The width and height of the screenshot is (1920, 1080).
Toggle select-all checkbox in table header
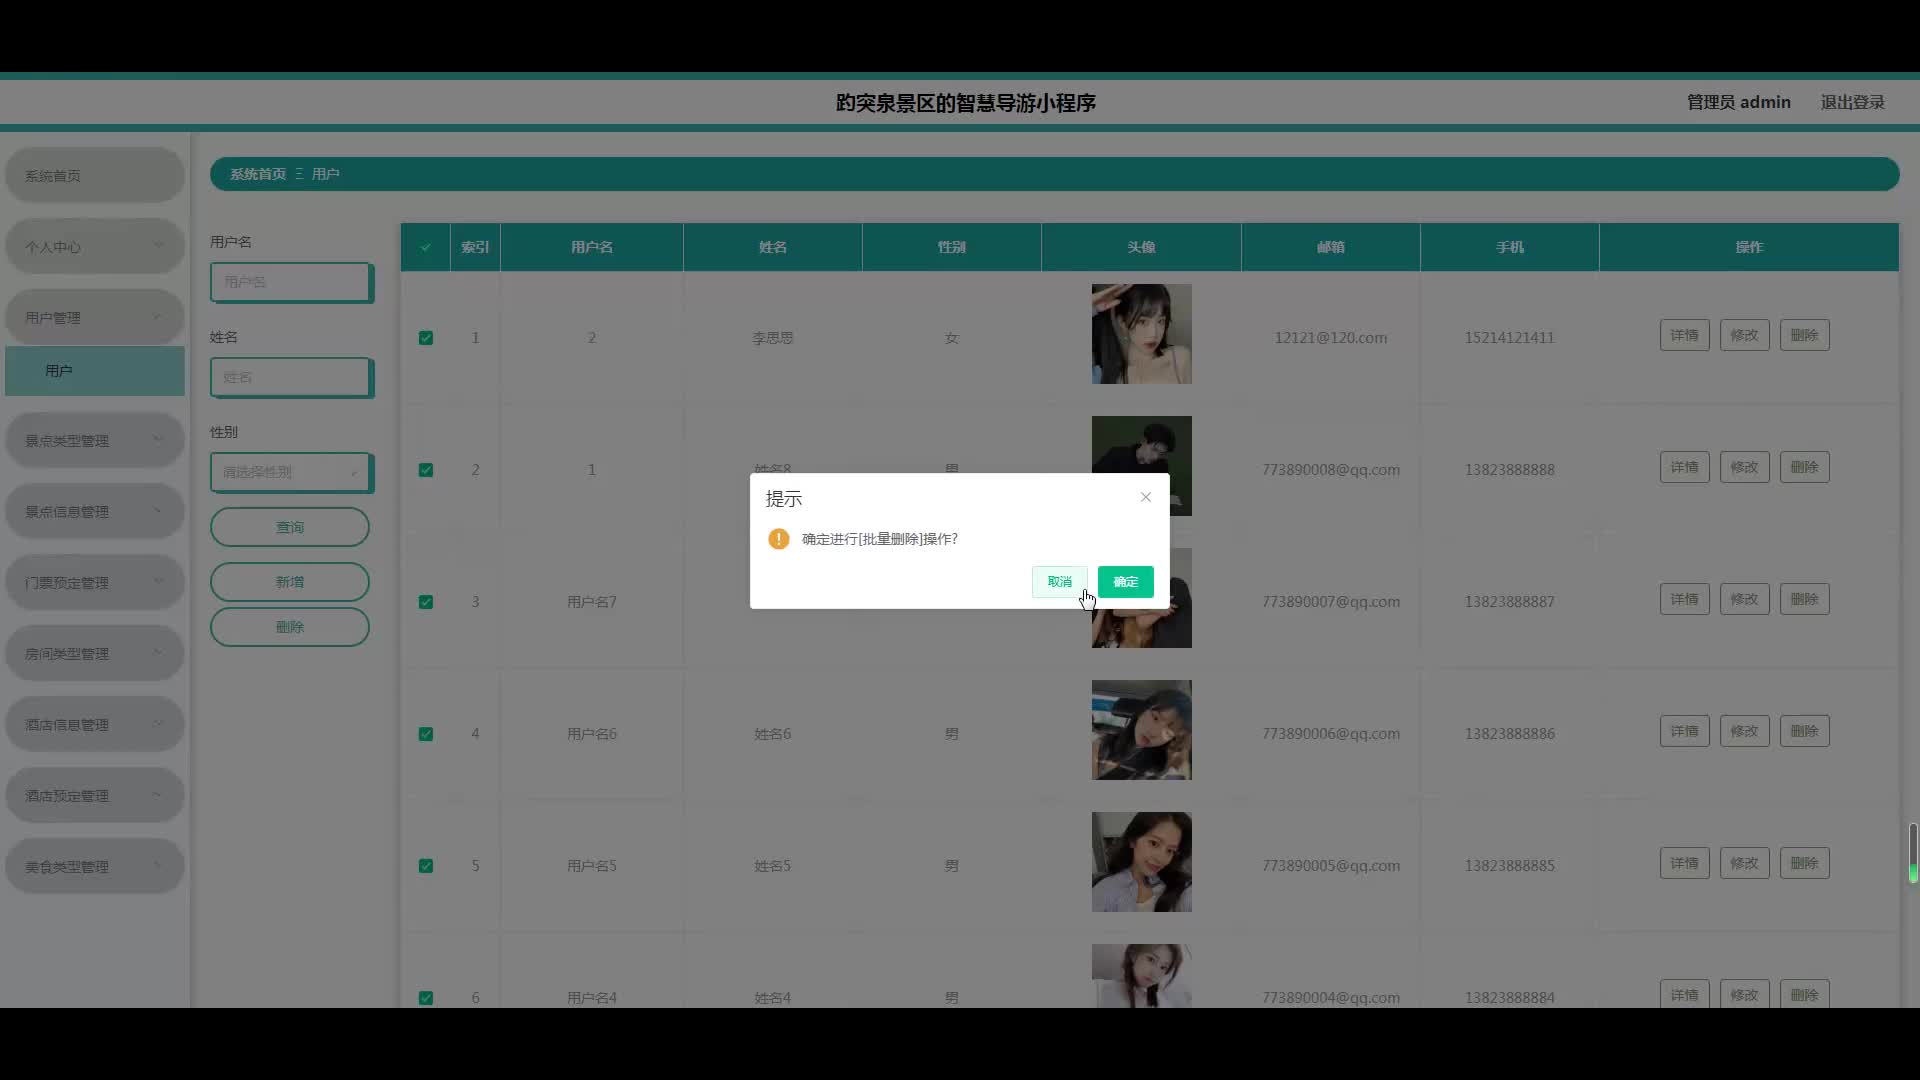pos(426,247)
